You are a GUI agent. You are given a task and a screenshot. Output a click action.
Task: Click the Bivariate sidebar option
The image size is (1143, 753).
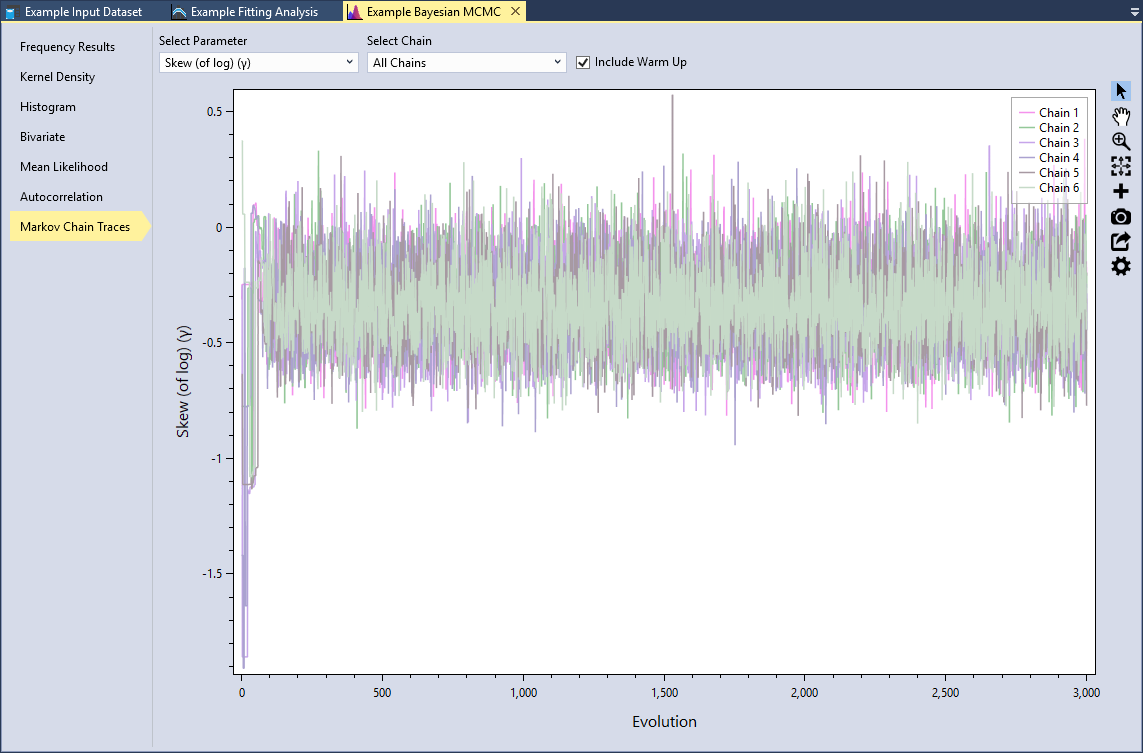(x=43, y=136)
